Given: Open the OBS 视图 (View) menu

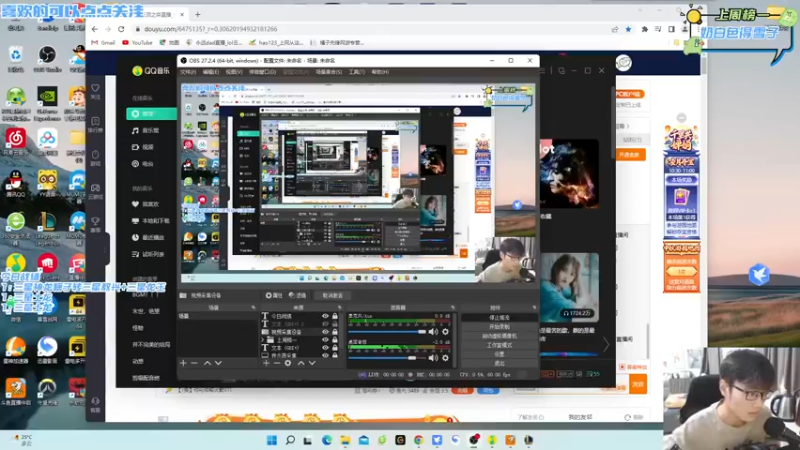Looking at the screenshot, I should [x=234, y=72].
